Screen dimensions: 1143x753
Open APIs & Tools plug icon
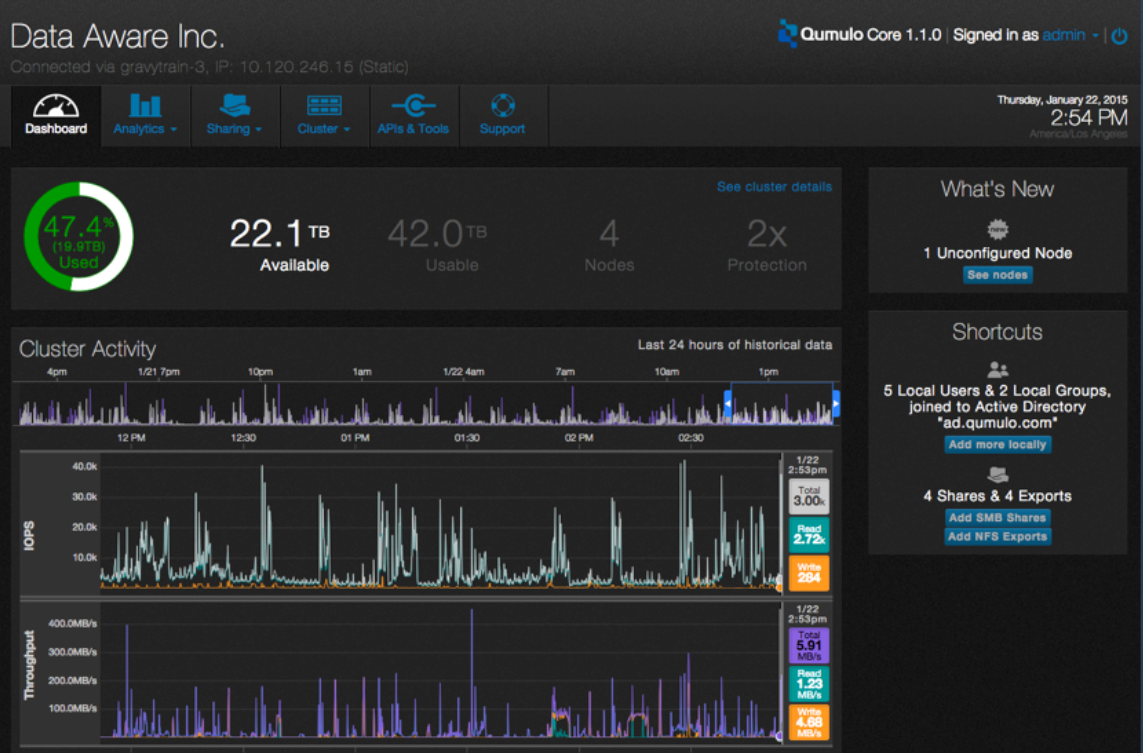[x=413, y=106]
